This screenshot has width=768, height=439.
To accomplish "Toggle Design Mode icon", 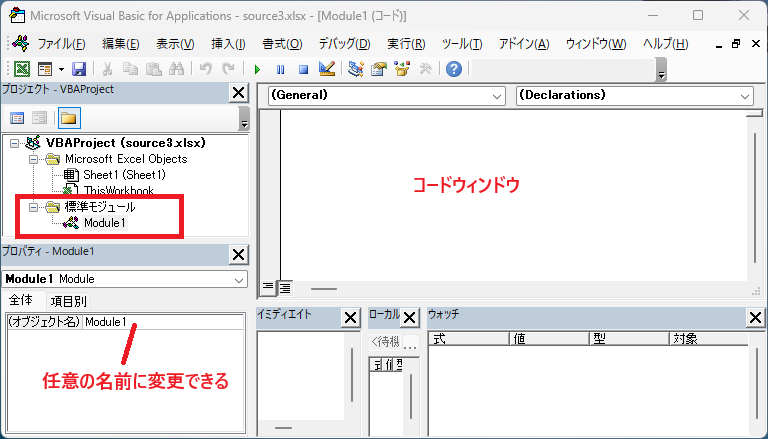I will pos(327,69).
